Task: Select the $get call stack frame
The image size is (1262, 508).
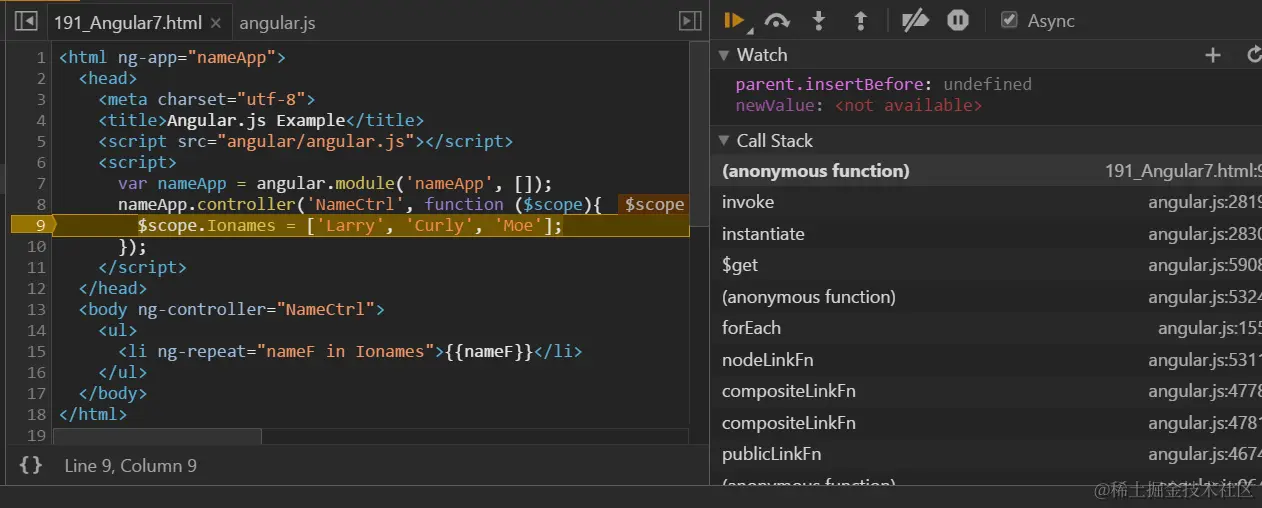Action: [x=986, y=265]
